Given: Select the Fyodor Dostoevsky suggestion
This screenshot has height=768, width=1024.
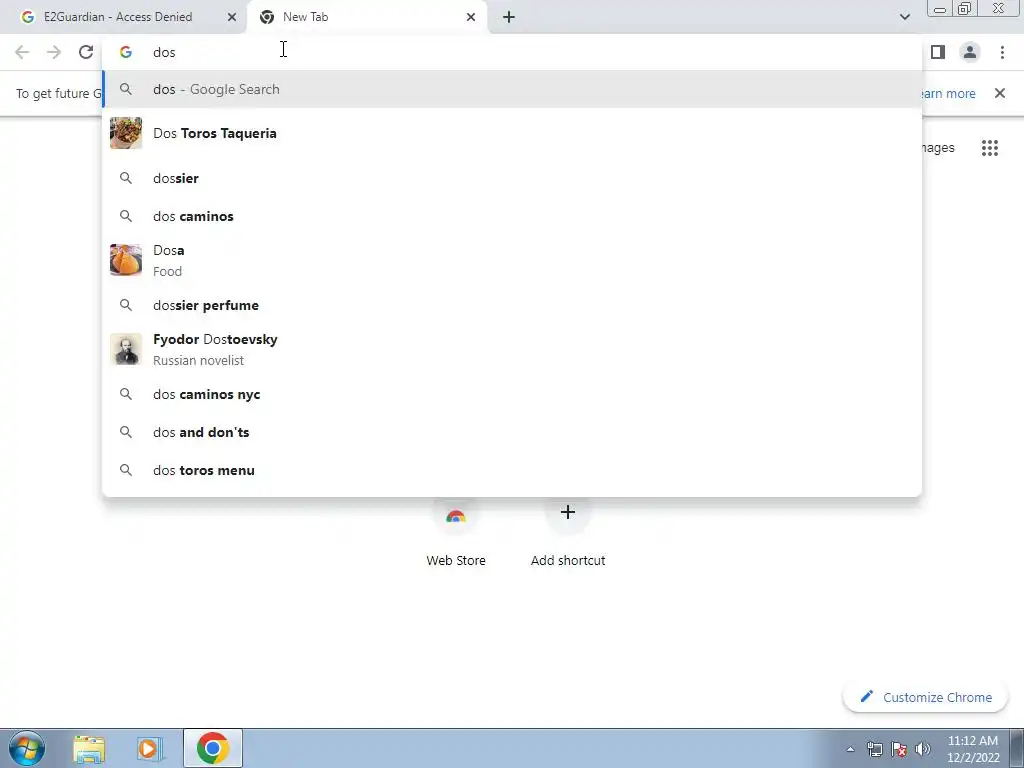Looking at the screenshot, I should (x=512, y=349).
